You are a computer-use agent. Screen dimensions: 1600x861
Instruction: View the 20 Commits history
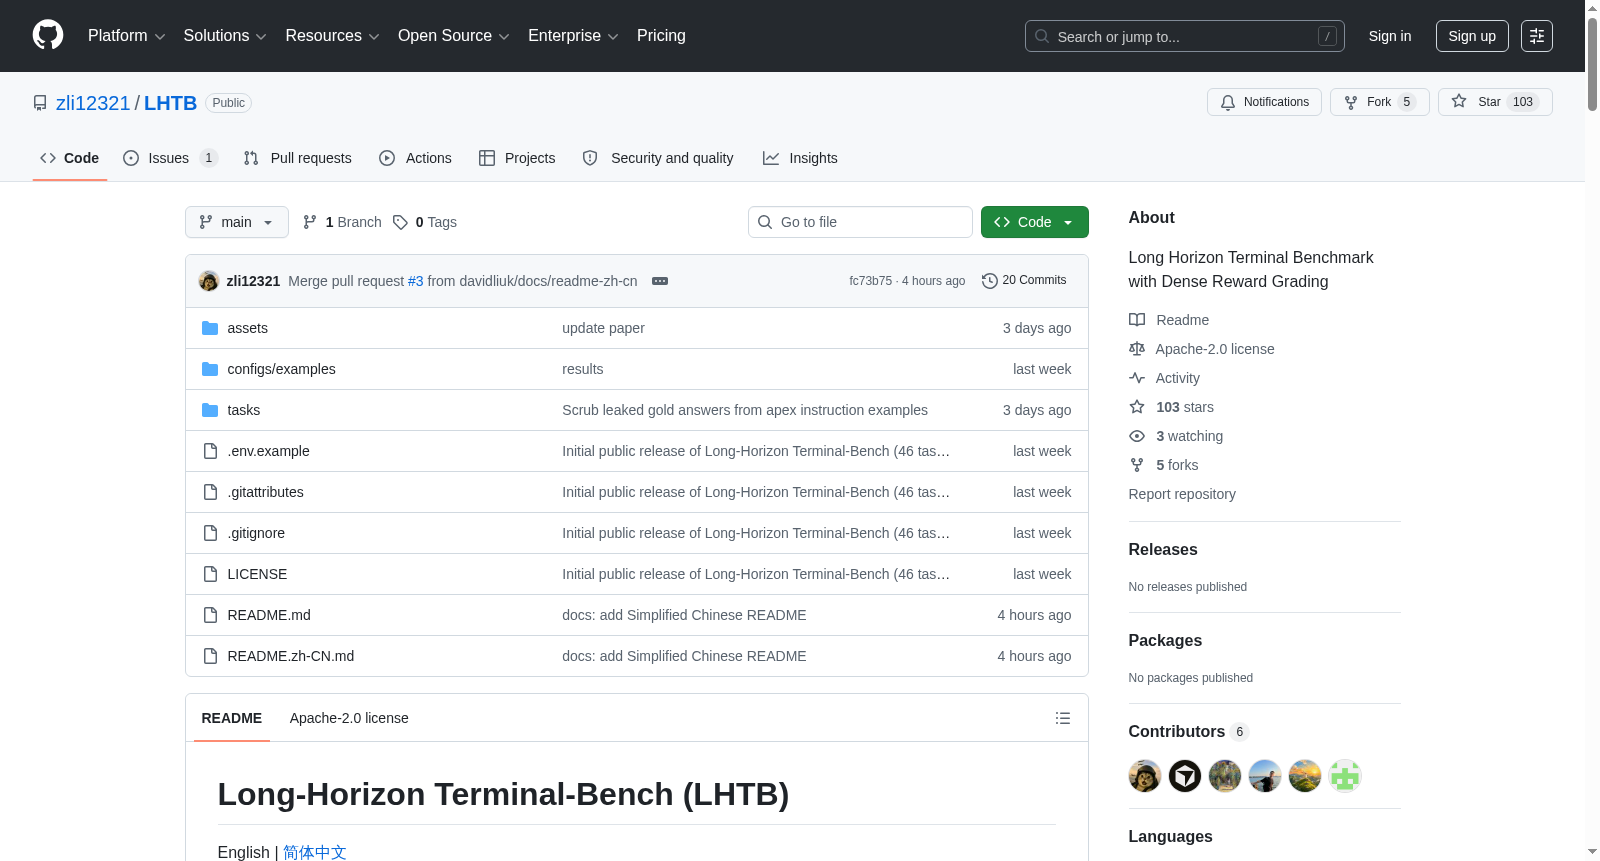coord(1024,280)
